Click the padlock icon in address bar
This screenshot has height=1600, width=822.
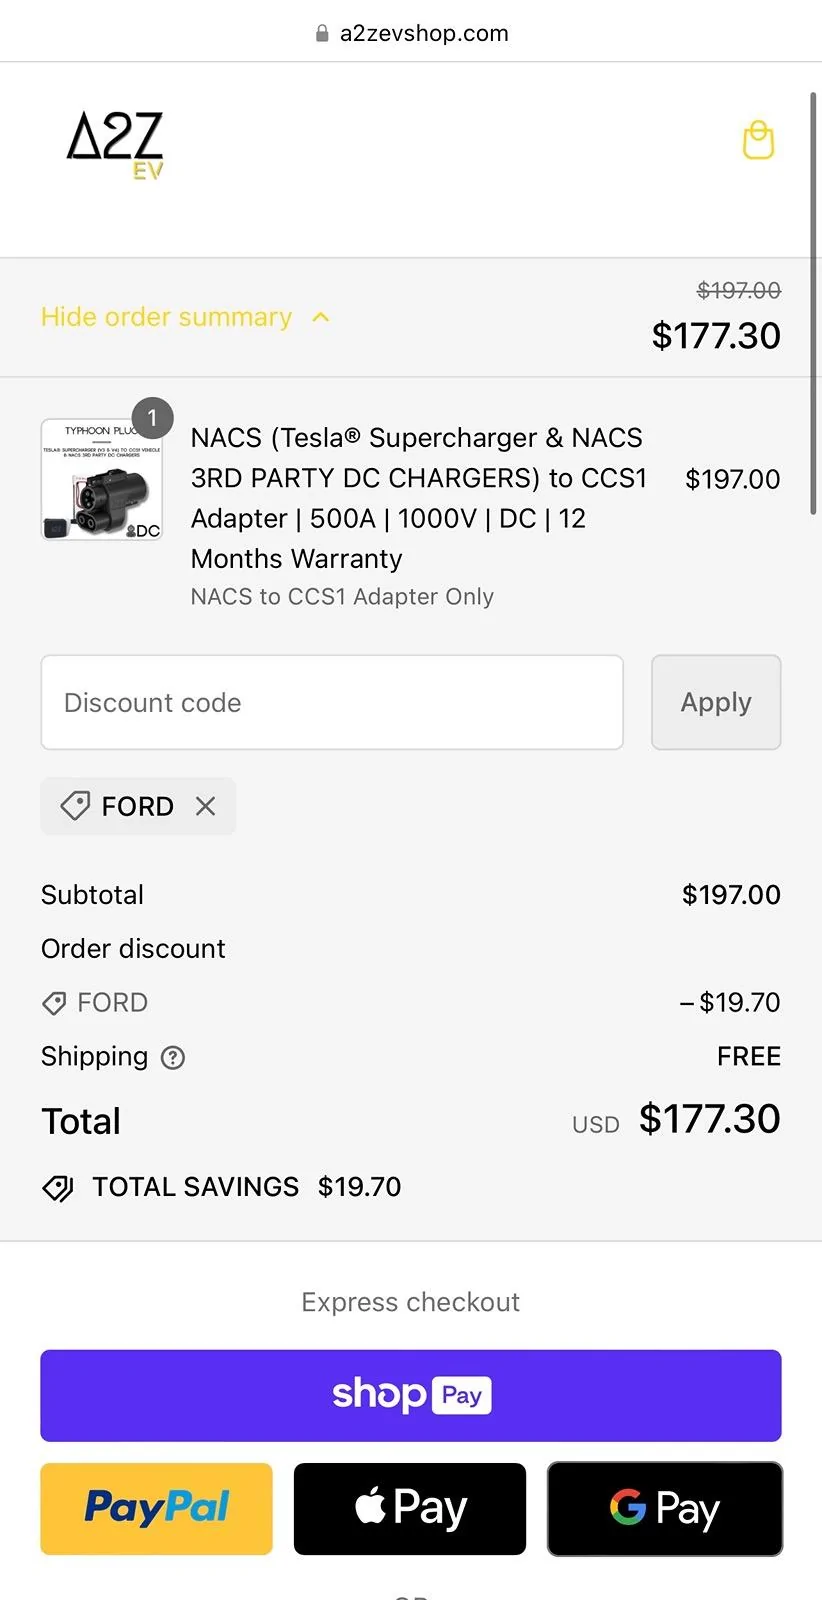pos(322,34)
